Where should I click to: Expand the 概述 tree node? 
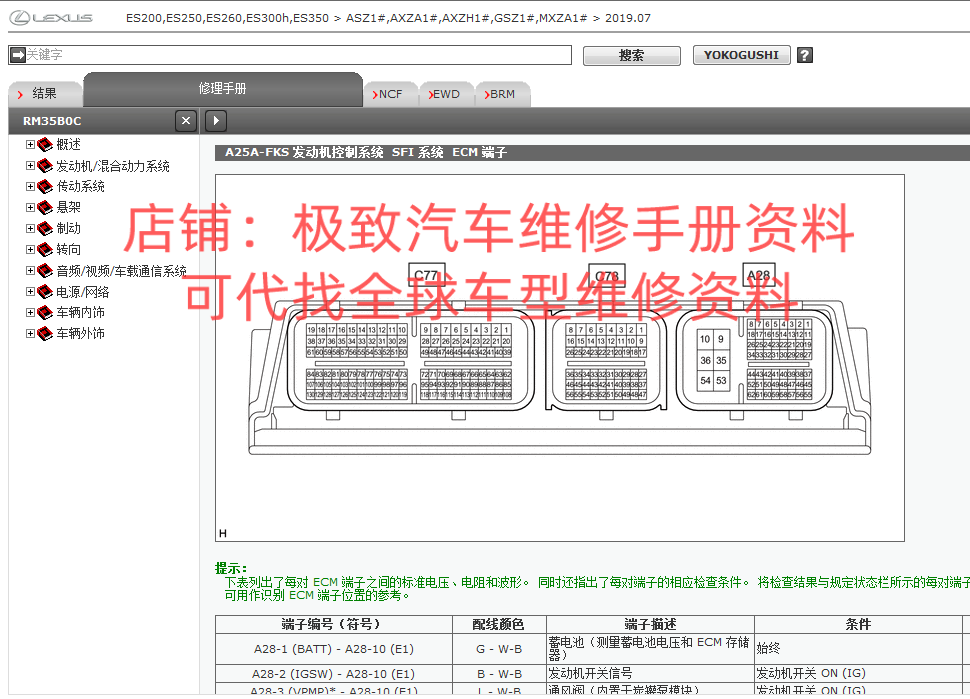click(x=30, y=144)
